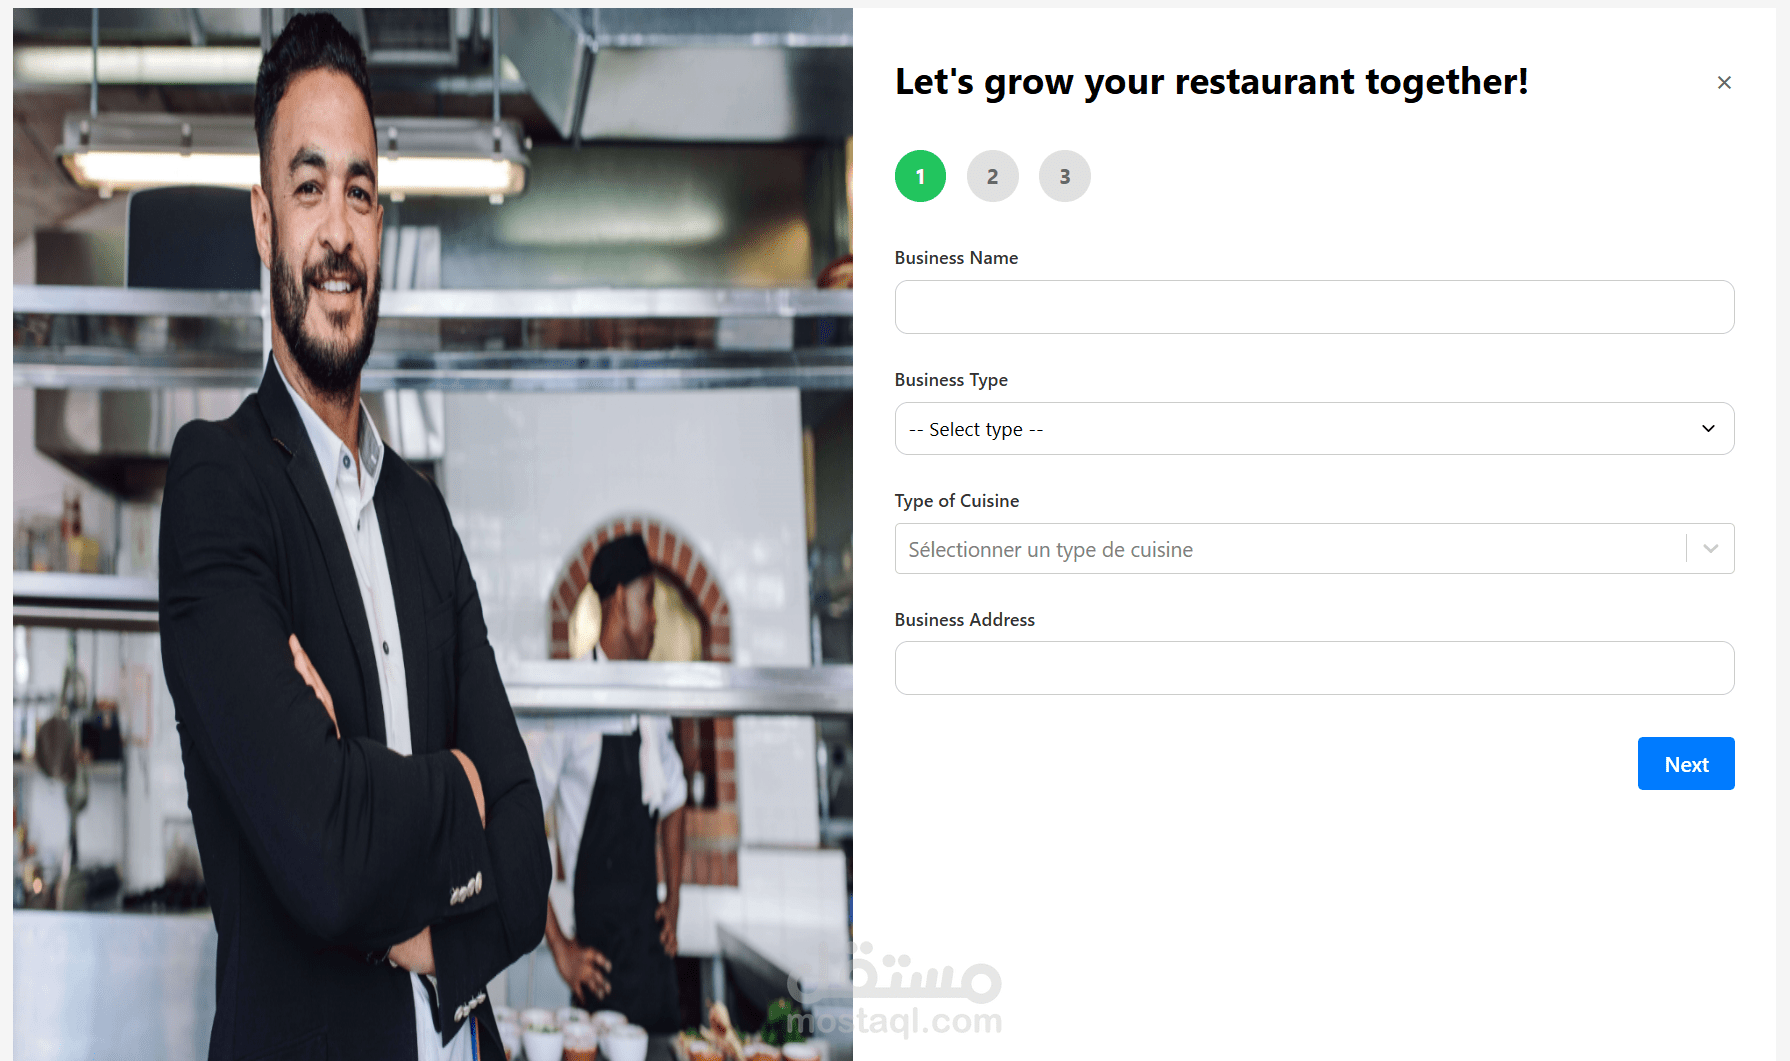Viewport: 1790px width, 1061px height.
Task: Click the Business Type label
Action: click(951, 380)
